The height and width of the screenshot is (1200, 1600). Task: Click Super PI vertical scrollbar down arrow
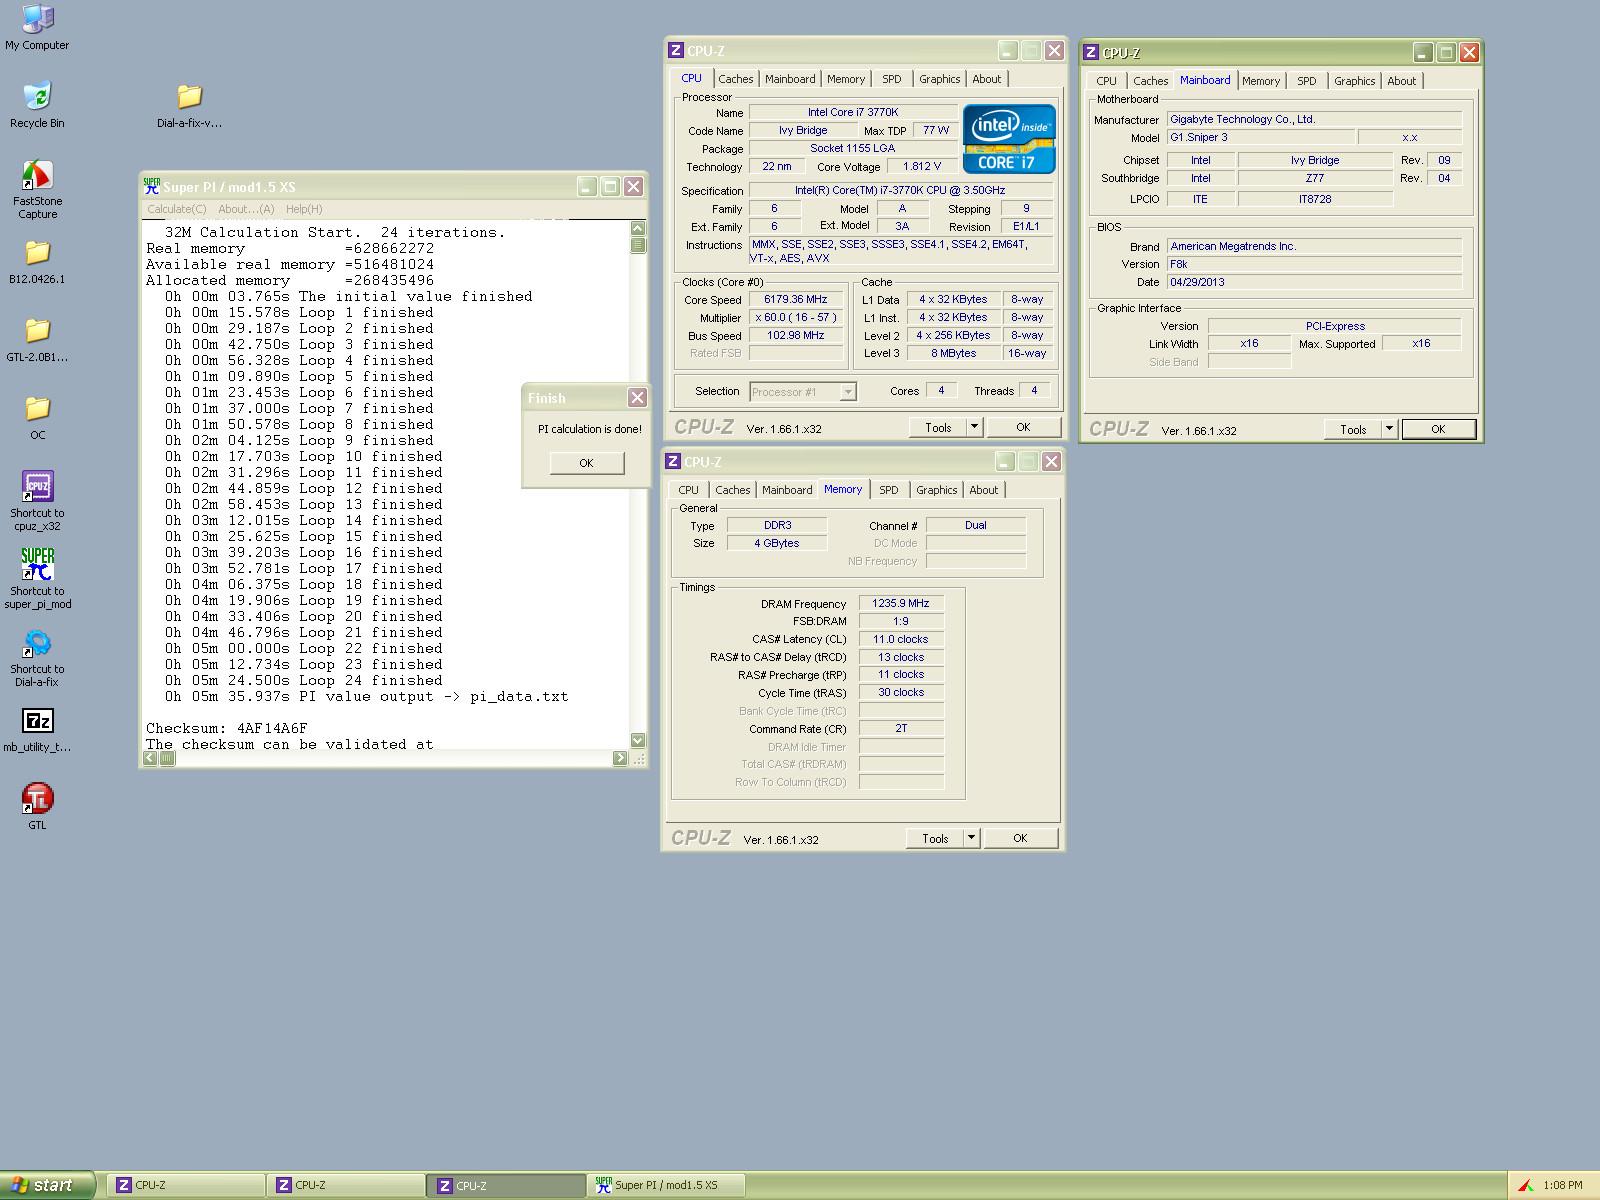[638, 741]
